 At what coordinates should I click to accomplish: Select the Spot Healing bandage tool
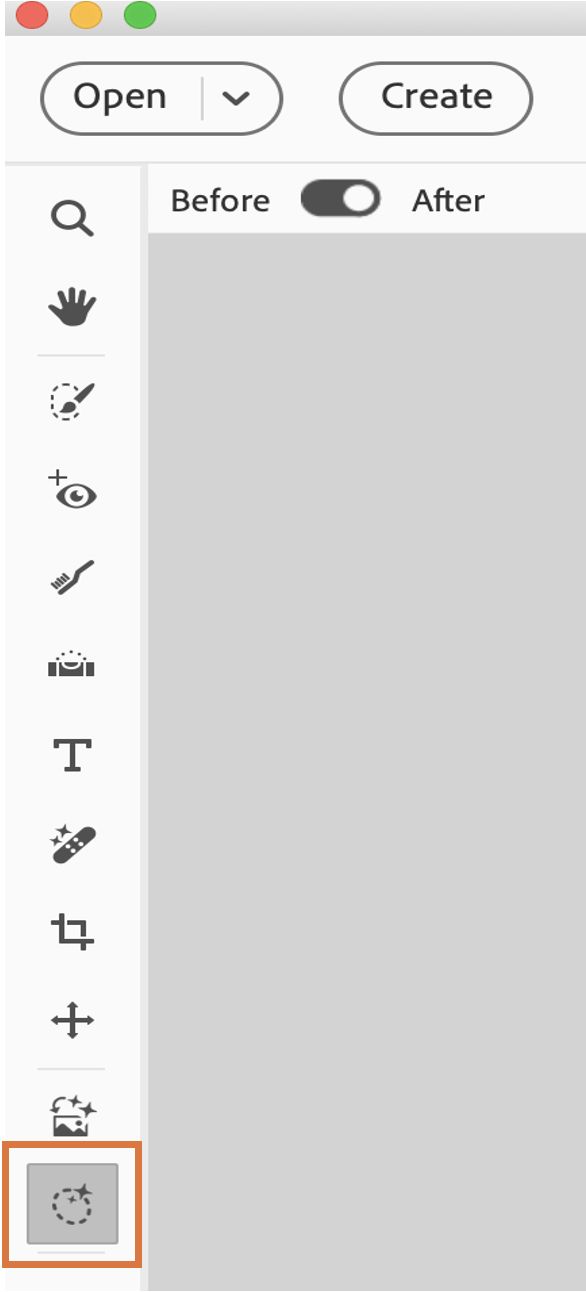(72, 843)
